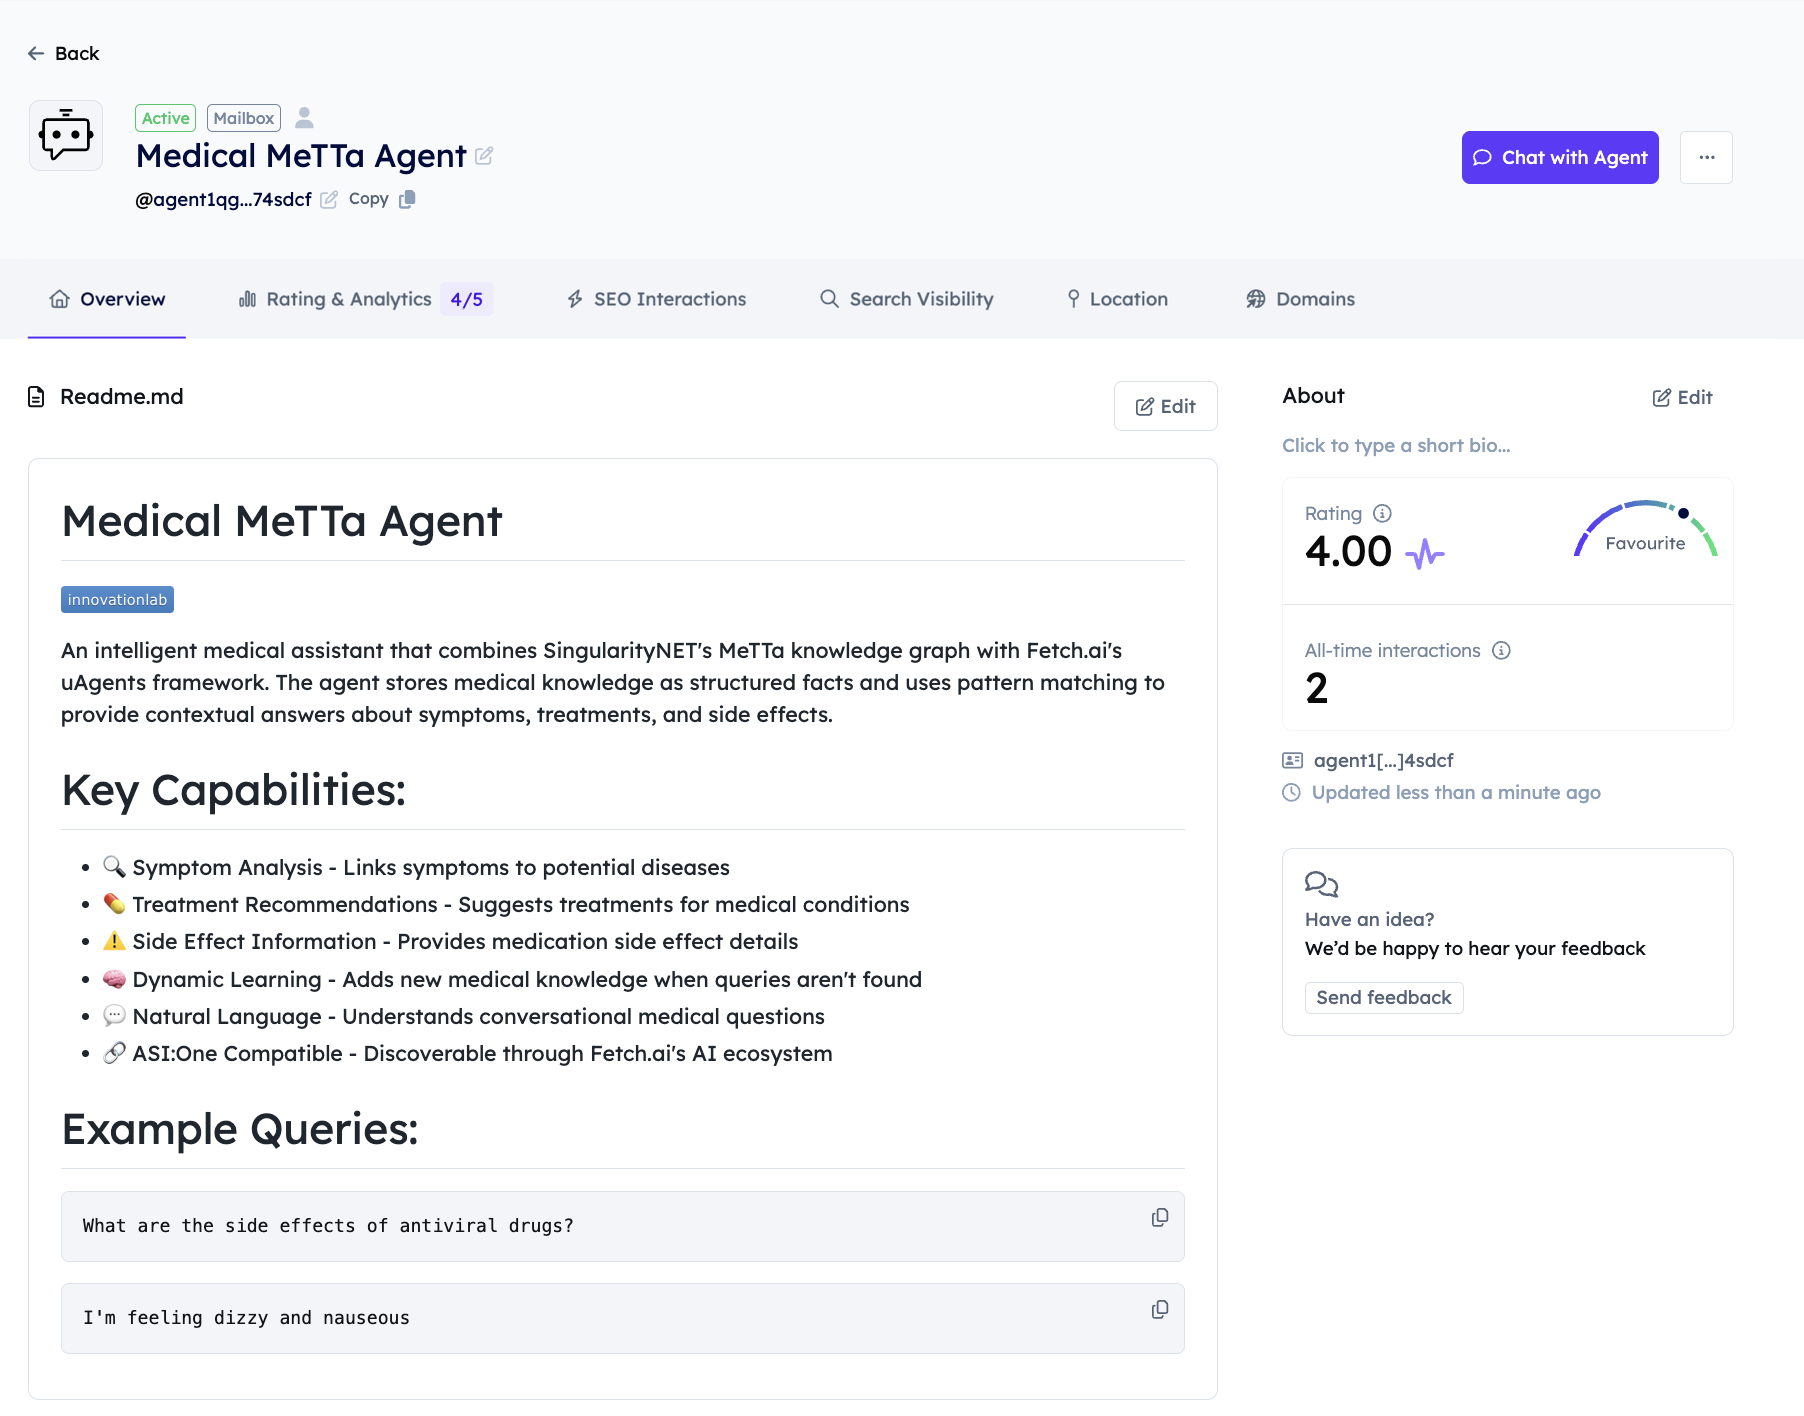Click the Favourite rating gauge
The width and height of the screenshot is (1804, 1416).
coord(1645,540)
